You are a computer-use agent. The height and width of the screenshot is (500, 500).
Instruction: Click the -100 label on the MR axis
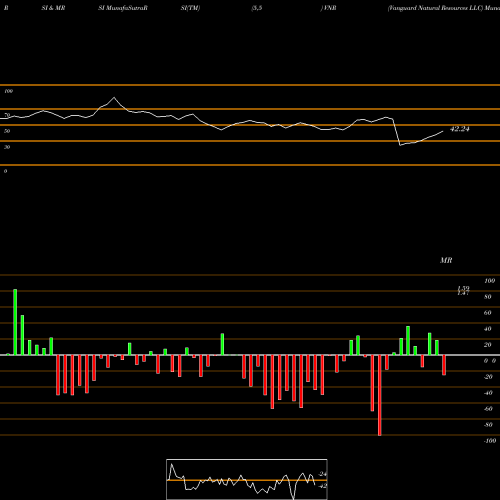[x=490, y=441]
